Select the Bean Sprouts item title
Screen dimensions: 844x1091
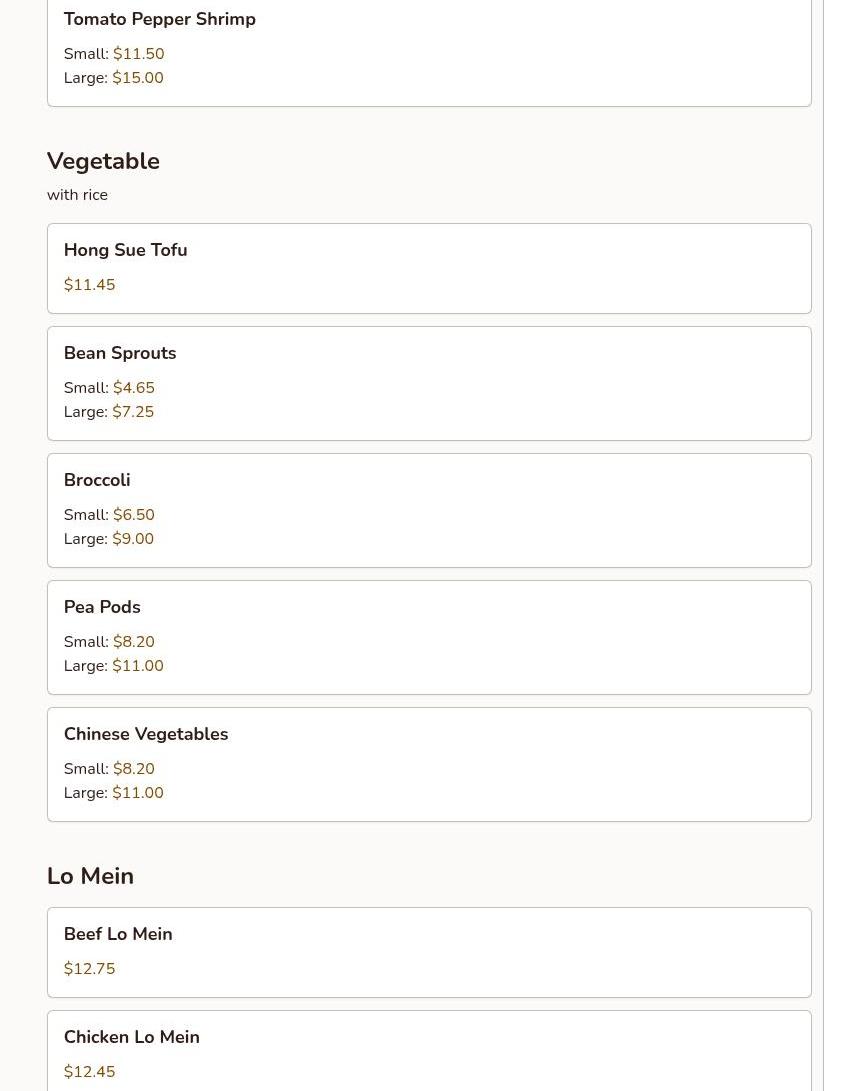point(119,353)
